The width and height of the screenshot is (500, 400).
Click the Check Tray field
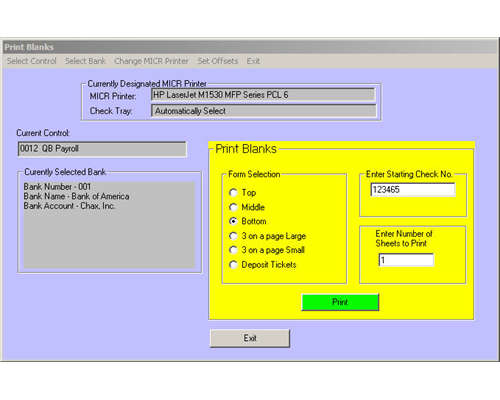pos(263,111)
